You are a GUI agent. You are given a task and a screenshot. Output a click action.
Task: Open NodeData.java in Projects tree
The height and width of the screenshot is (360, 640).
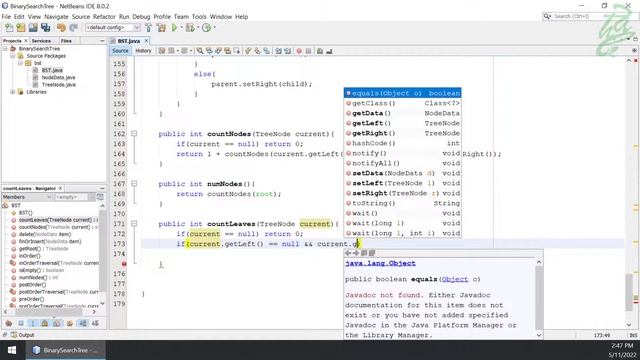(58, 78)
